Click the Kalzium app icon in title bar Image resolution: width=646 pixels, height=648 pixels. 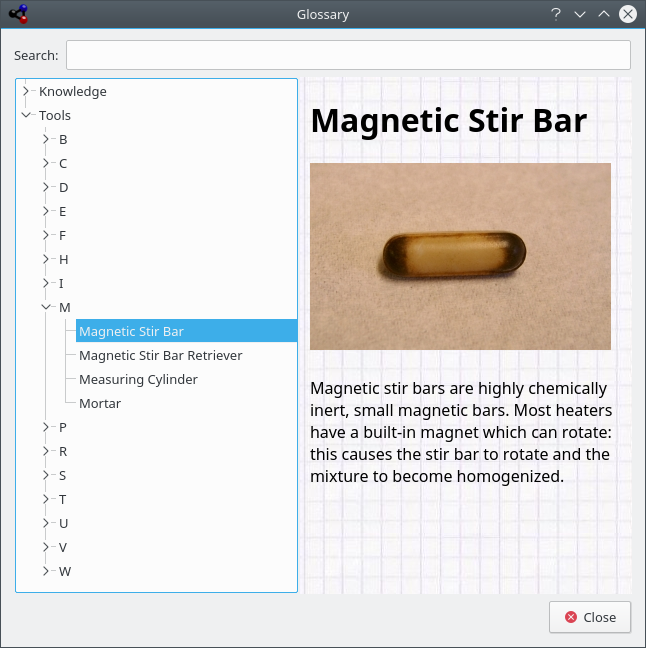click(x=17, y=14)
